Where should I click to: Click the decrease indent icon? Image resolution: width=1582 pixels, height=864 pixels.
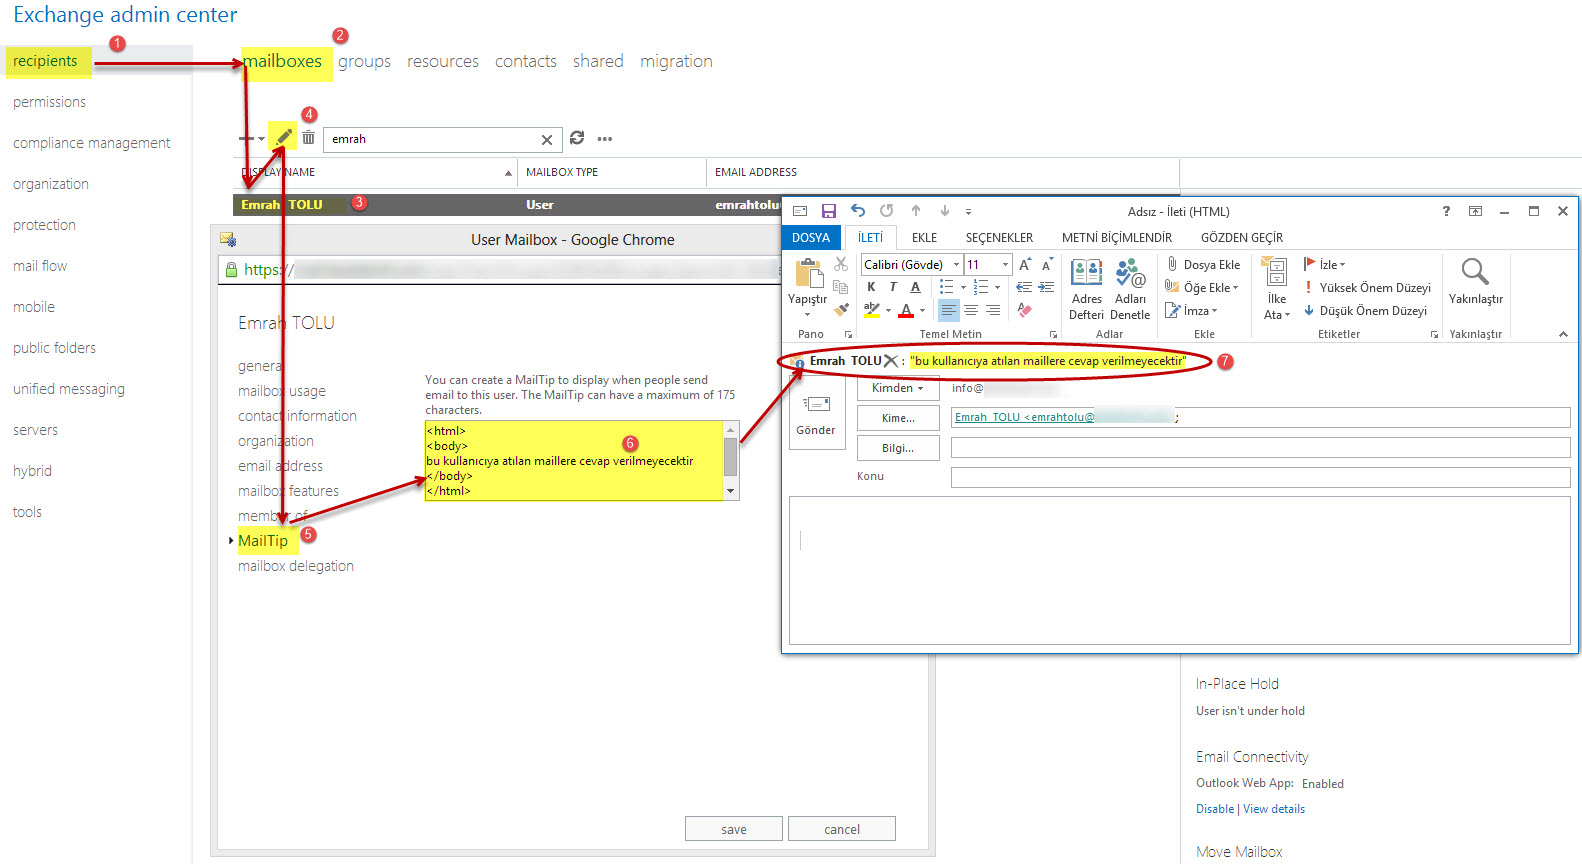(x=1024, y=287)
